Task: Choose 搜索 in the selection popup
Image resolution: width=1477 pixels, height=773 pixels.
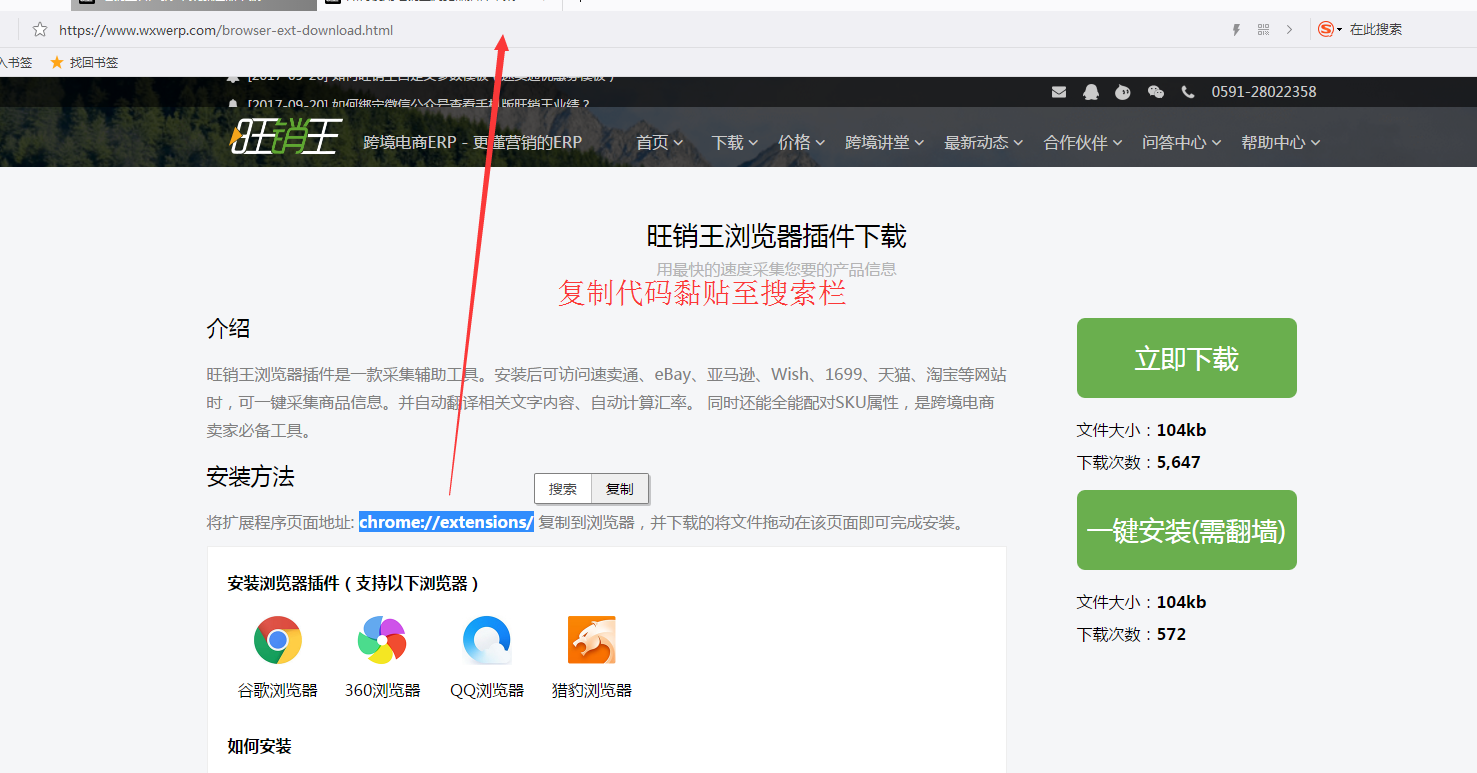Action: click(x=563, y=489)
